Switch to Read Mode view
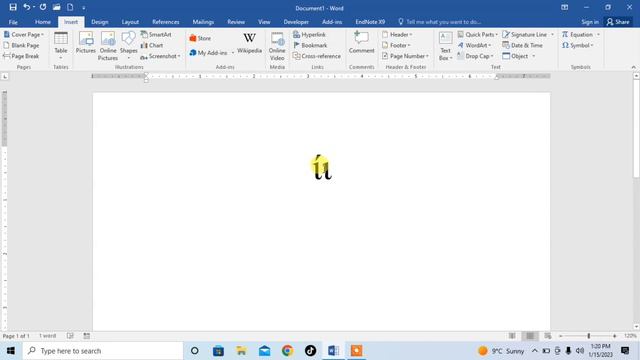Screen dimensions: 640x360 [512, 336]
